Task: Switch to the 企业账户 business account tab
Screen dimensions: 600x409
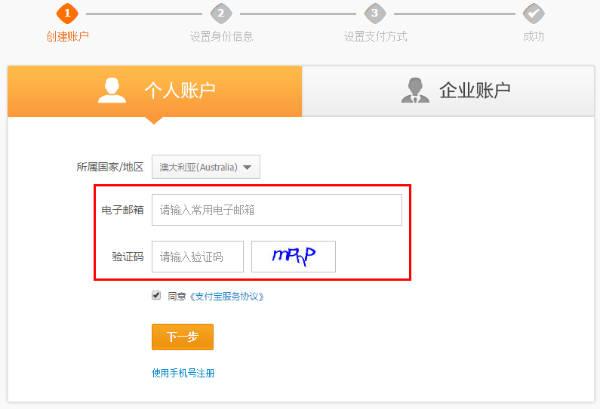Action: (x=448, y=91)
